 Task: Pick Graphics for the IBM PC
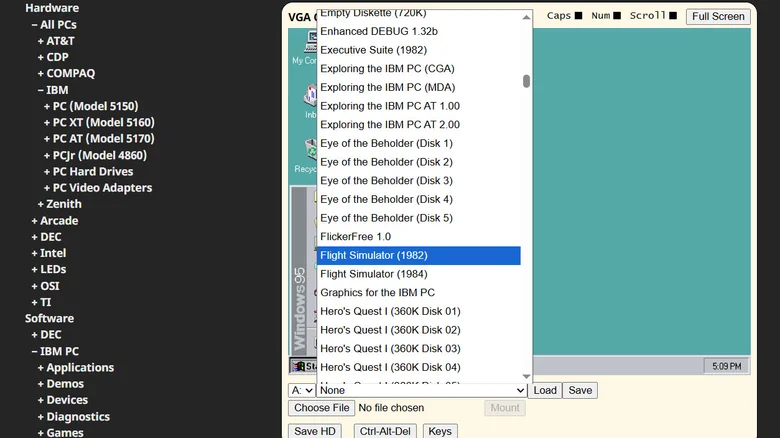tap(377, 293)
